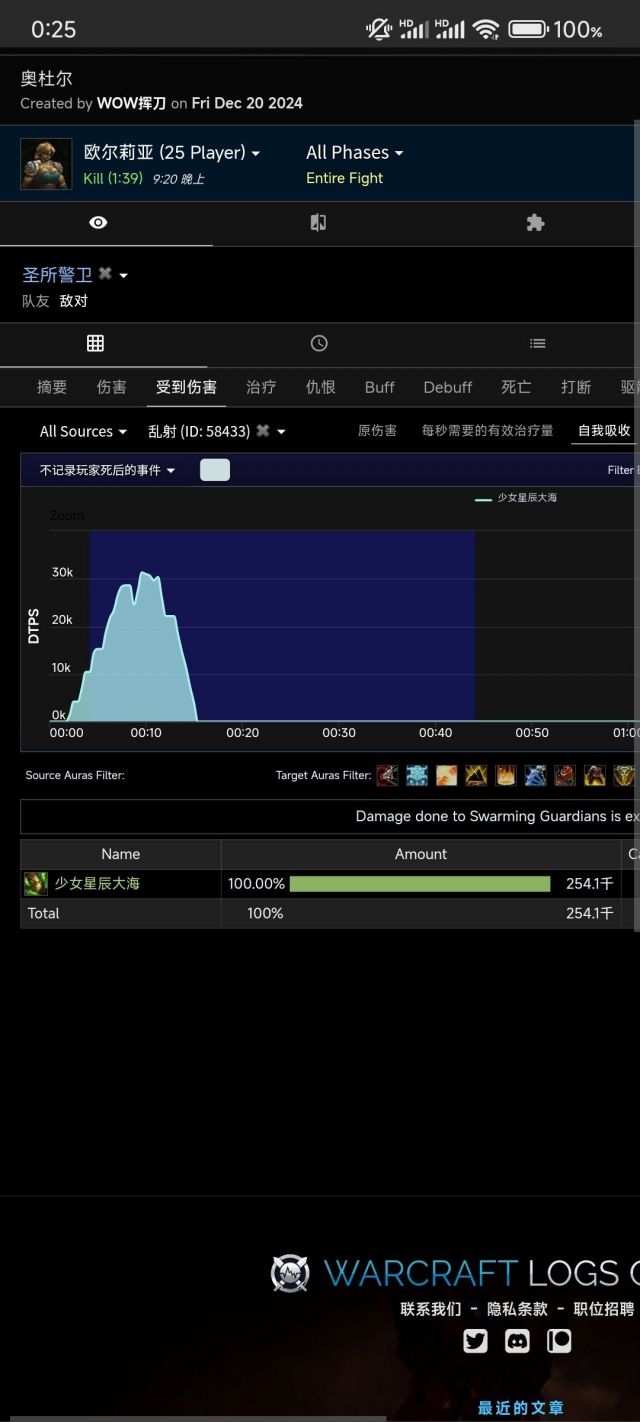Open the All Sources dropdown
Image resolution: width=640 pixels, height=1422 pixels.
[83, 431]
